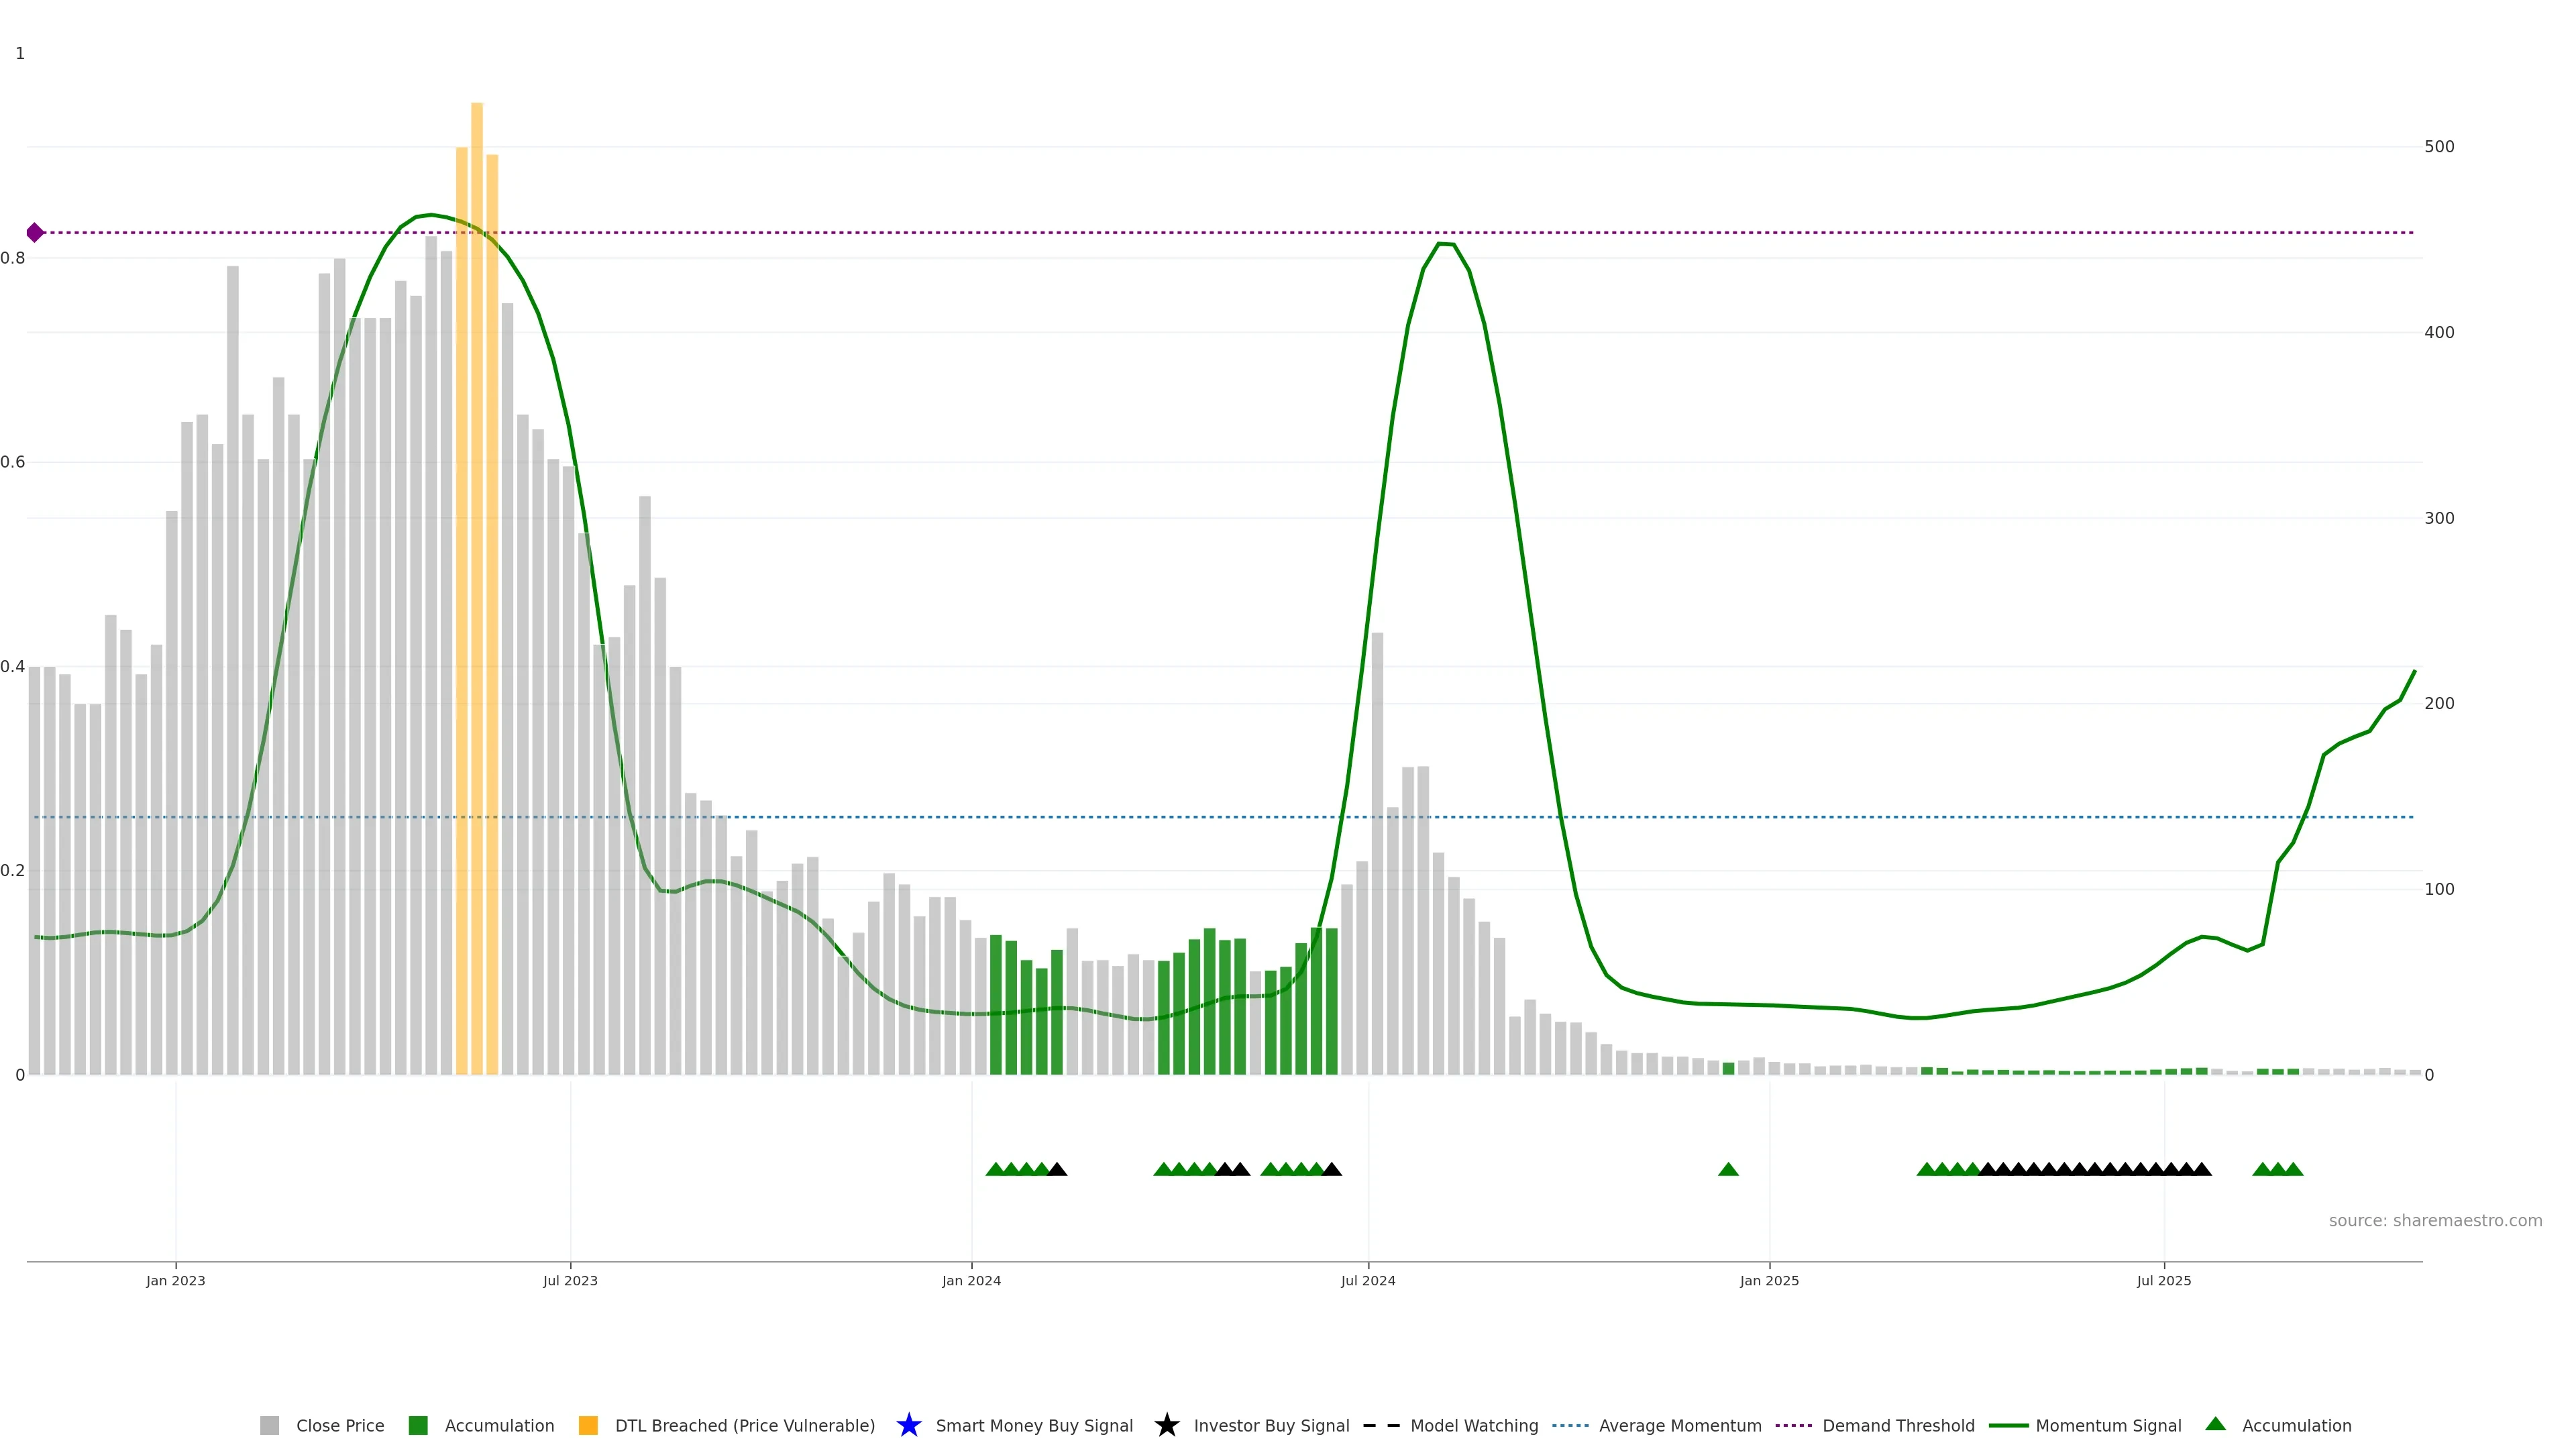Click the green Accumulation legend square

pyautogui.click(x=418, y=1425)
